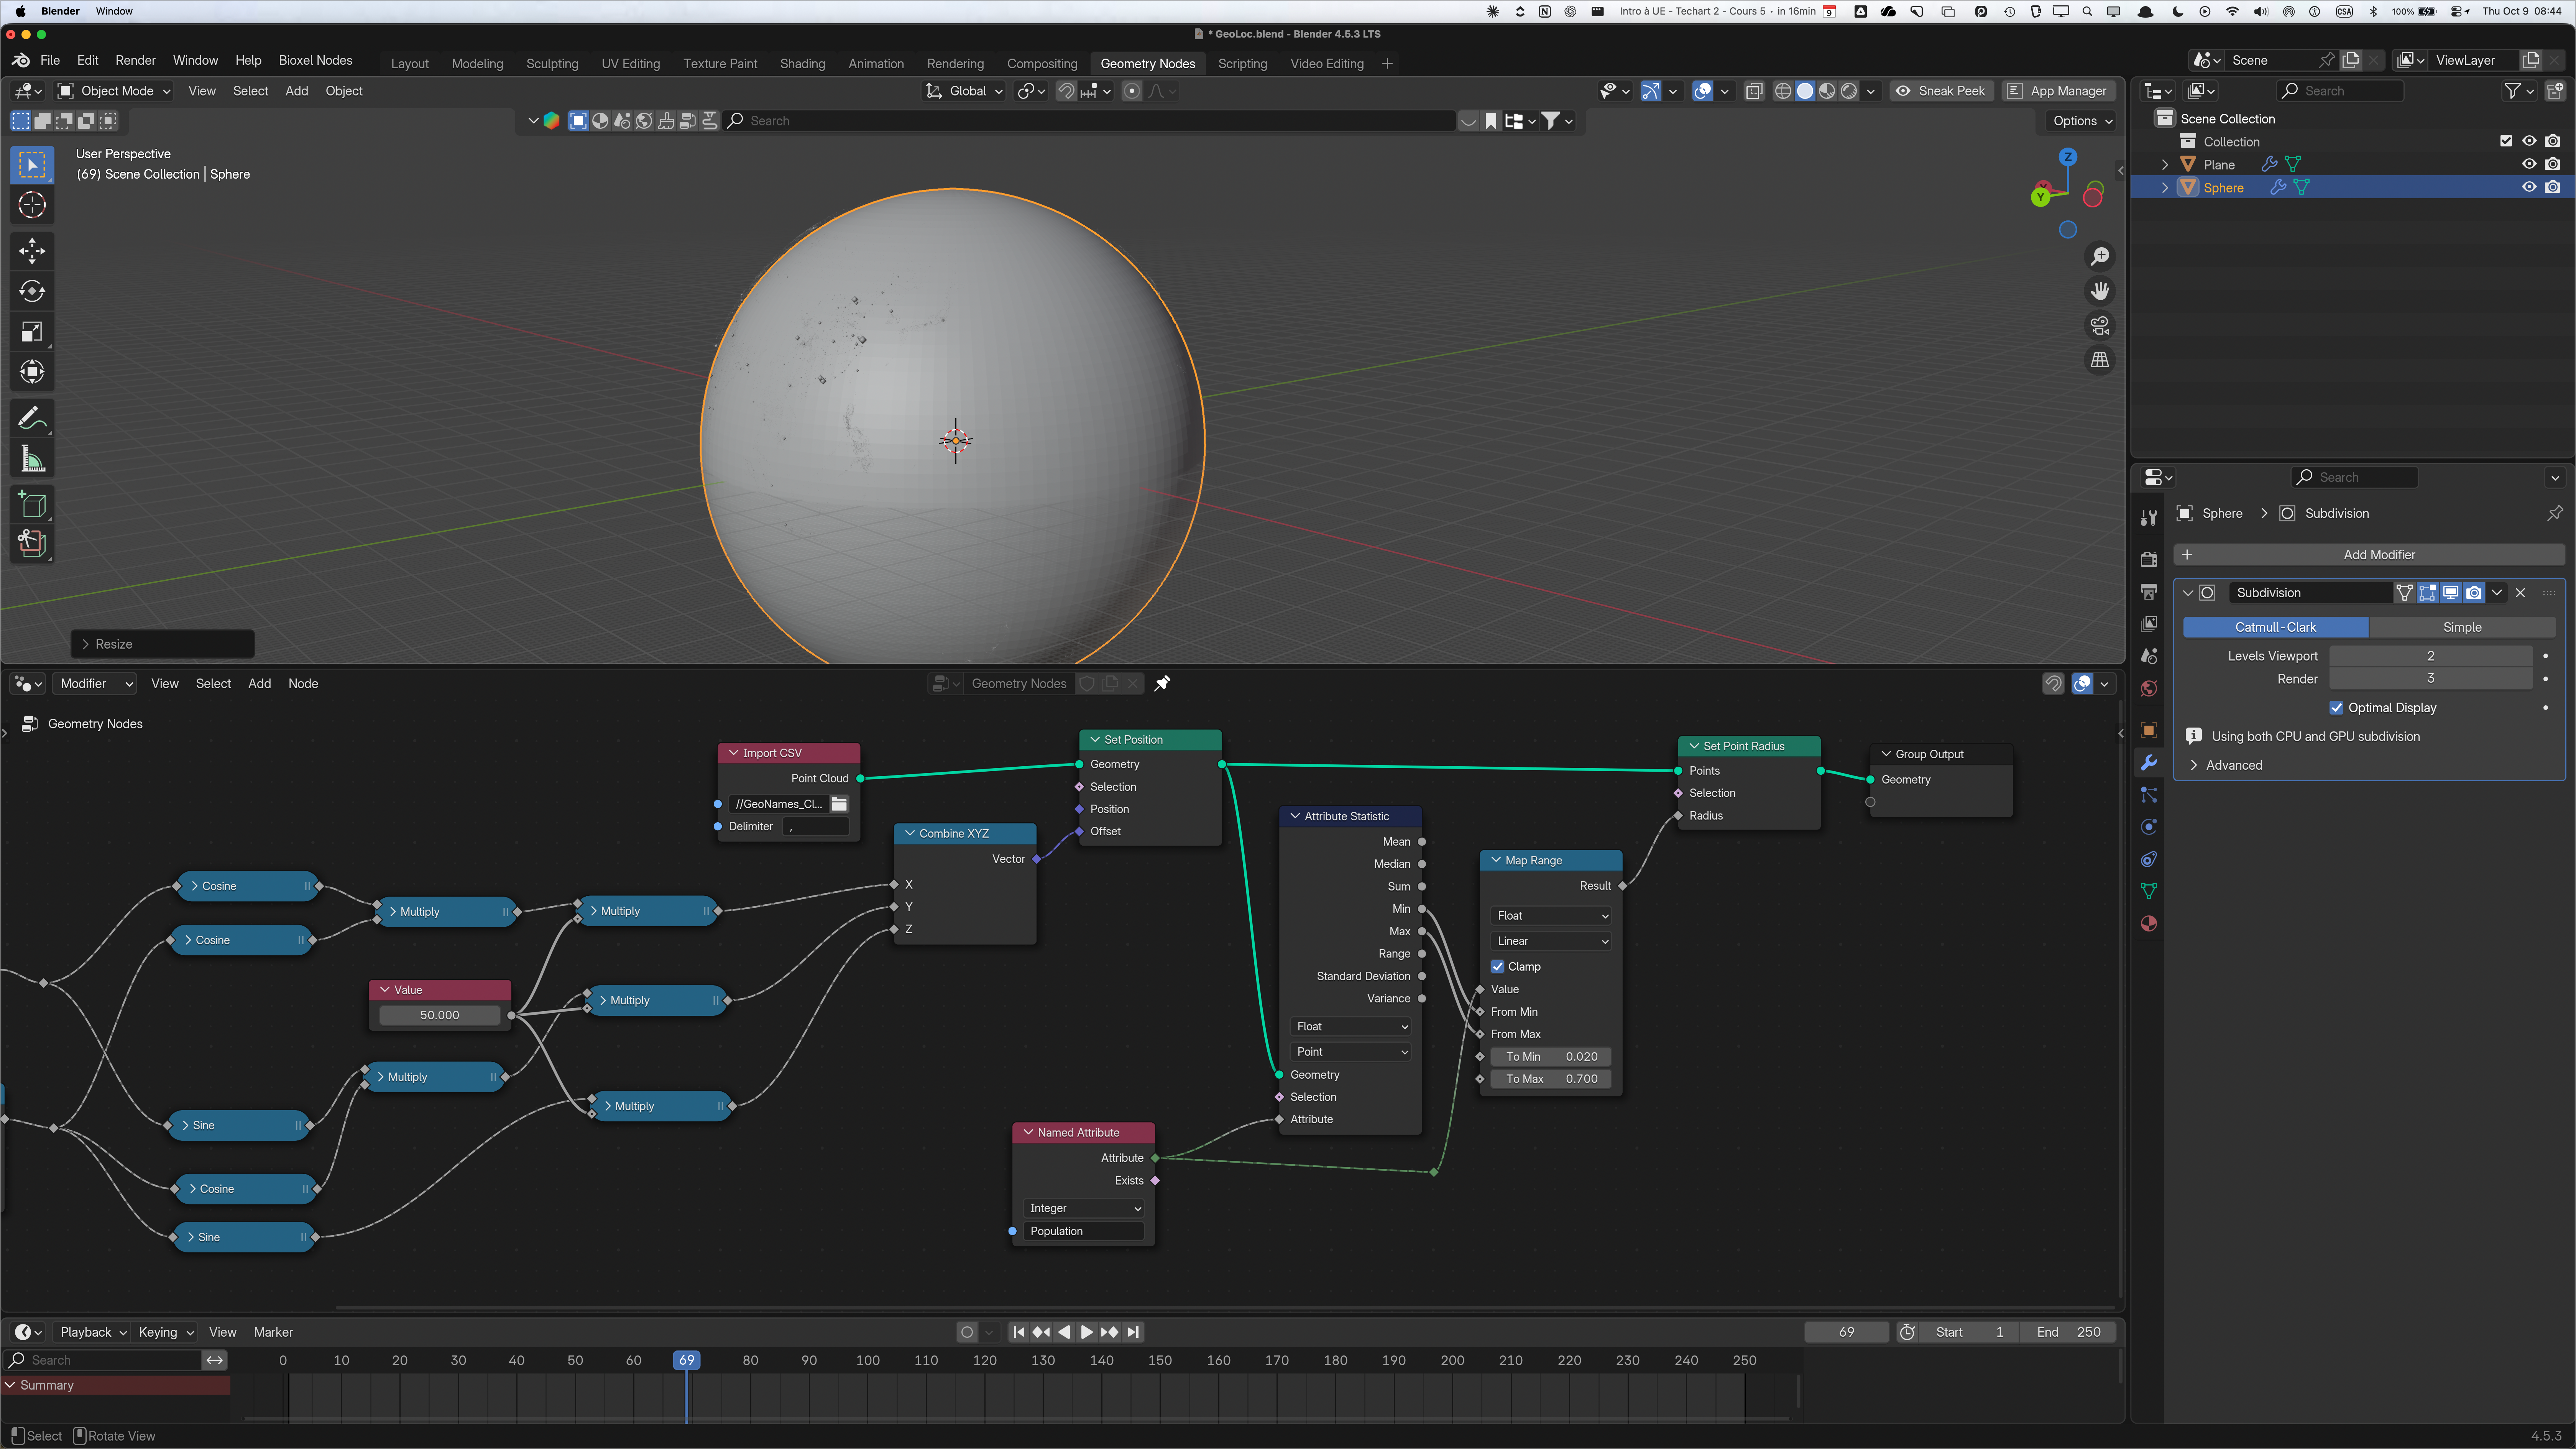The image size is (2576, 1449).
Task: Click the current frame marker 69 in timeline
Action: pos(686,1360)
